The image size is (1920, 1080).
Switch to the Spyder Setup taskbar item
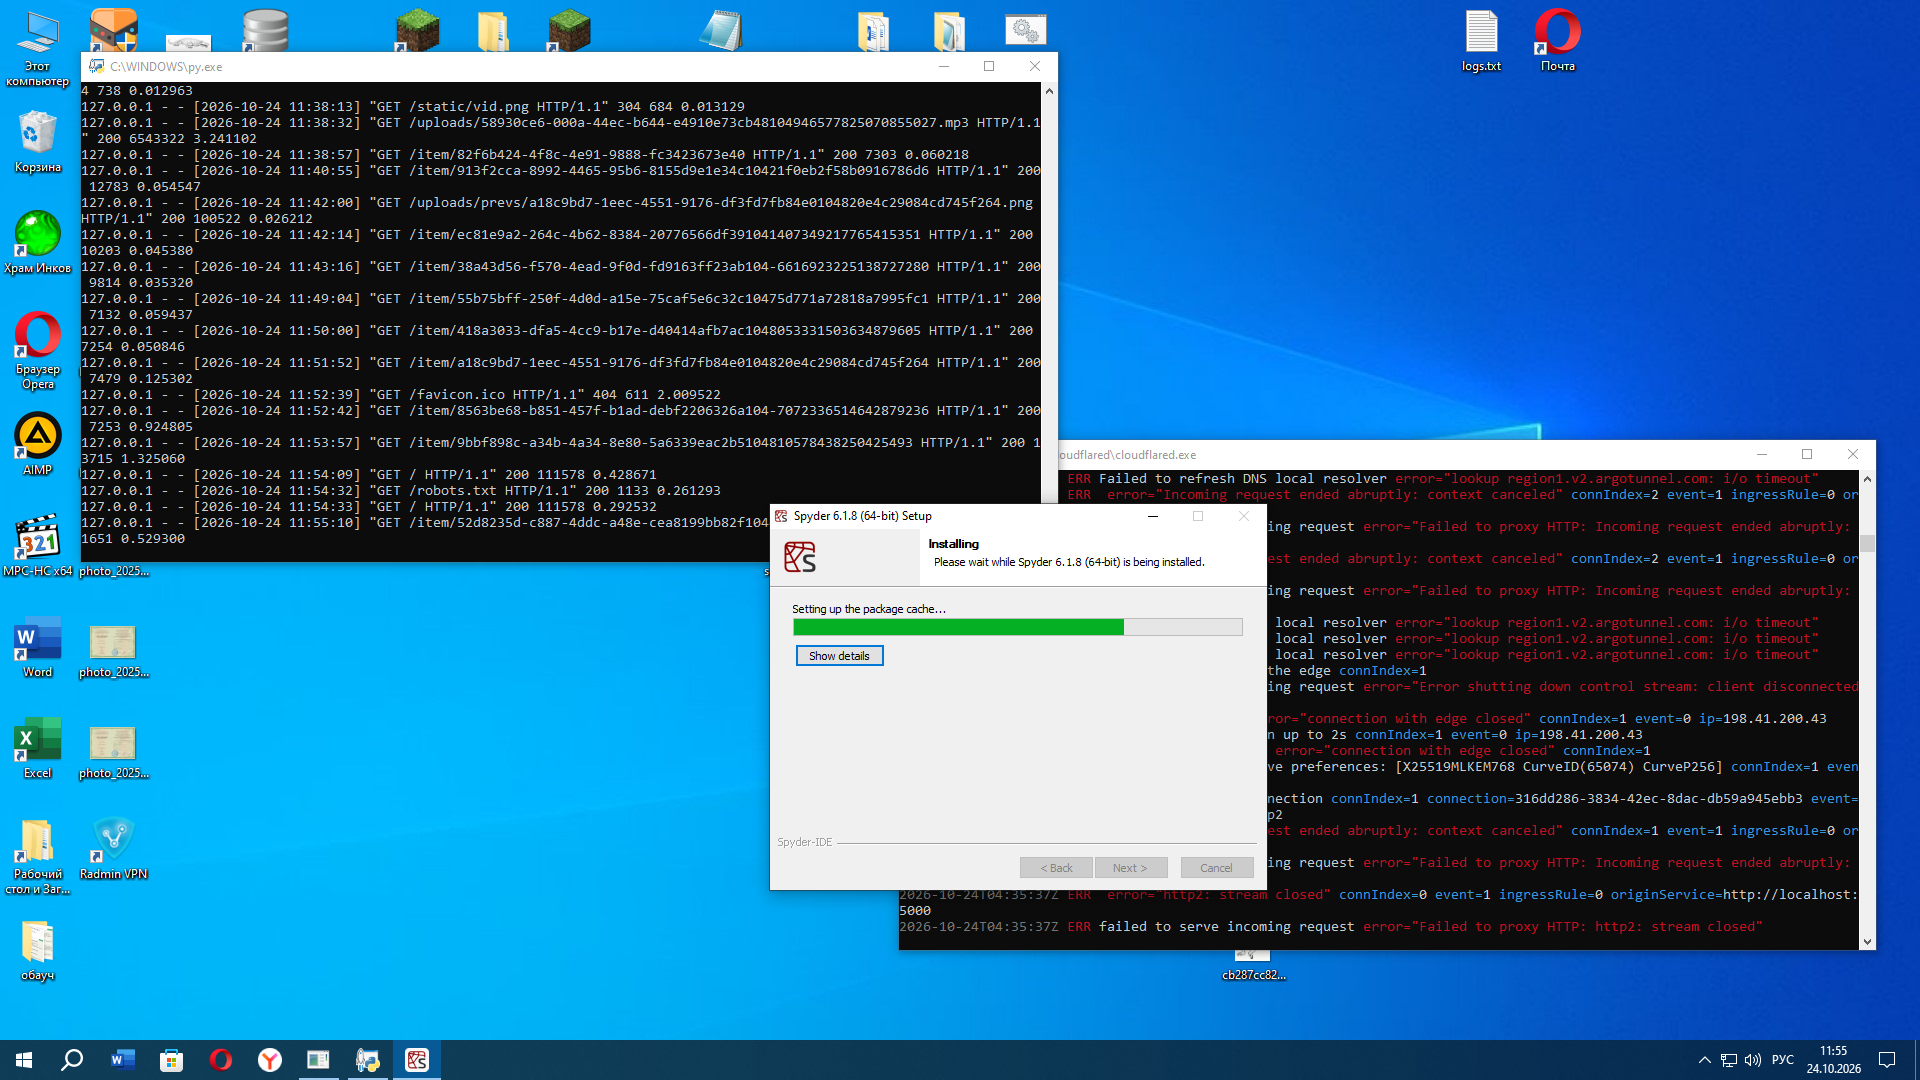click(417, 1060)
